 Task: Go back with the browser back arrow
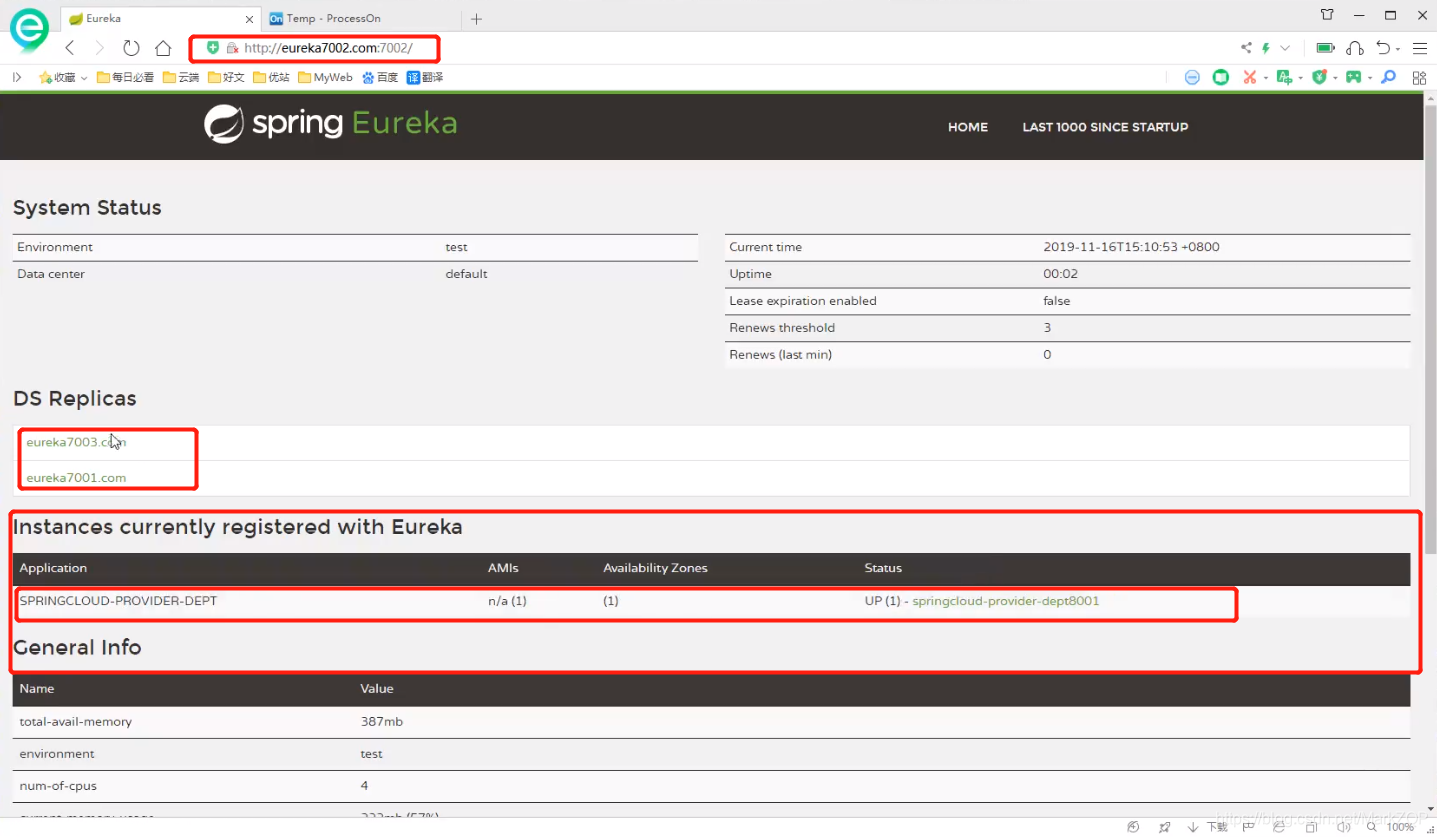[x=70, y=48]
